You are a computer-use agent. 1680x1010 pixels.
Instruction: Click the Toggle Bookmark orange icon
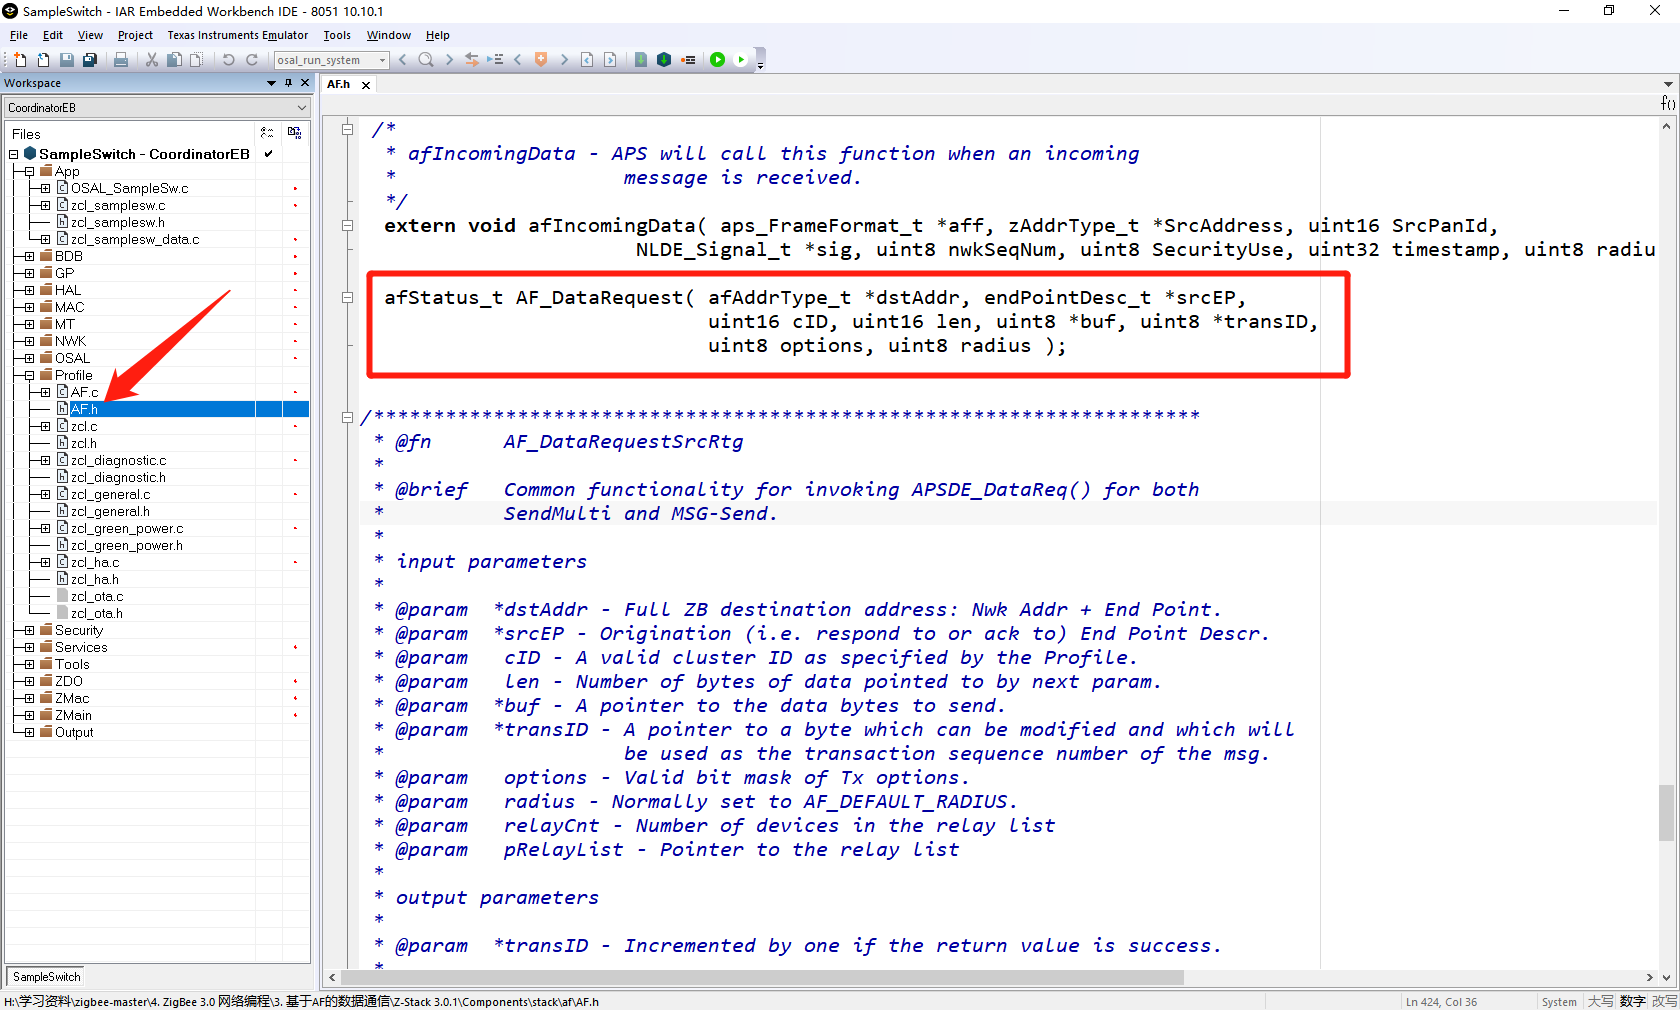click(541, 60)
